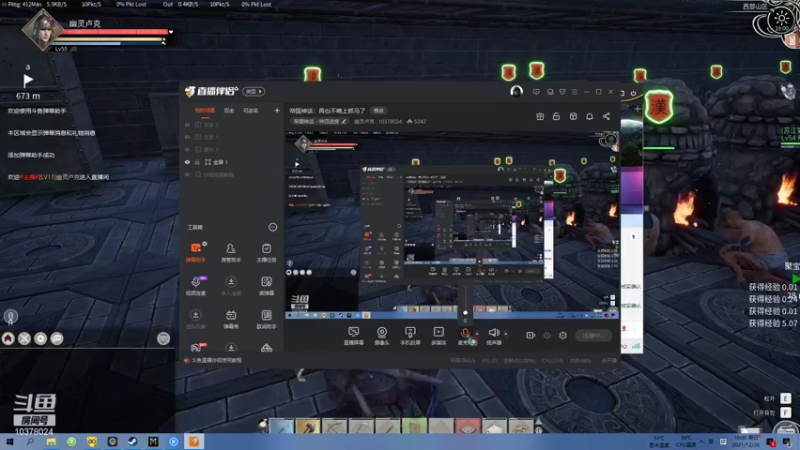Click the weather sun icon in game
The image size is (800, 450).
click(x=781, y=19)
